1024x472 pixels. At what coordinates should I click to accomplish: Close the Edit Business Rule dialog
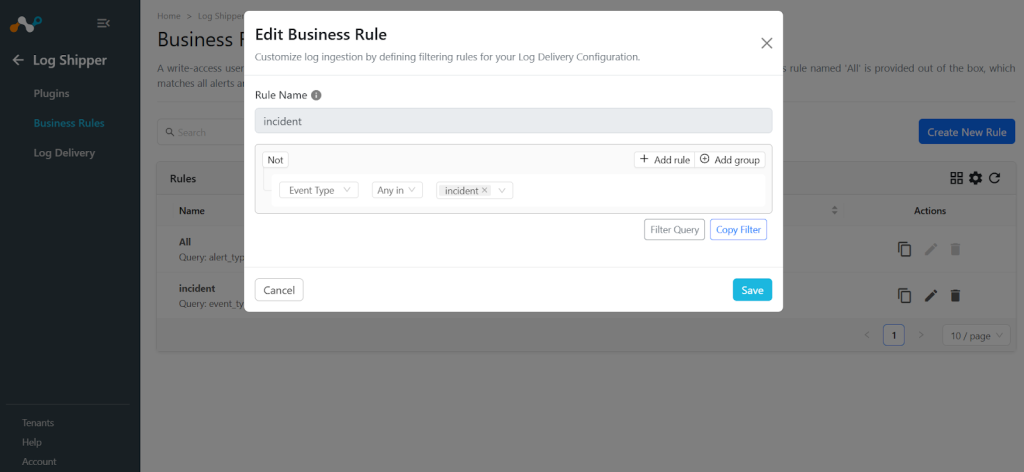tap(767, 43)
